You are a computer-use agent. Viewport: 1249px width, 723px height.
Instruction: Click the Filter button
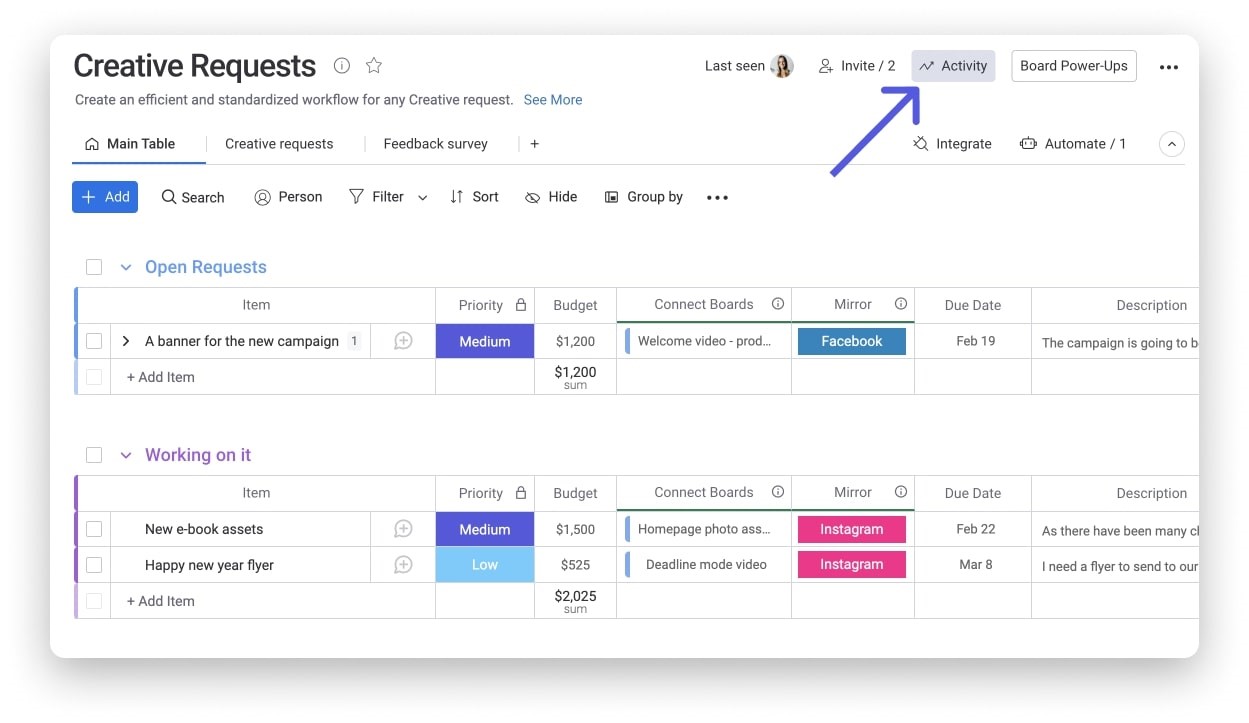tap(376, 197)
